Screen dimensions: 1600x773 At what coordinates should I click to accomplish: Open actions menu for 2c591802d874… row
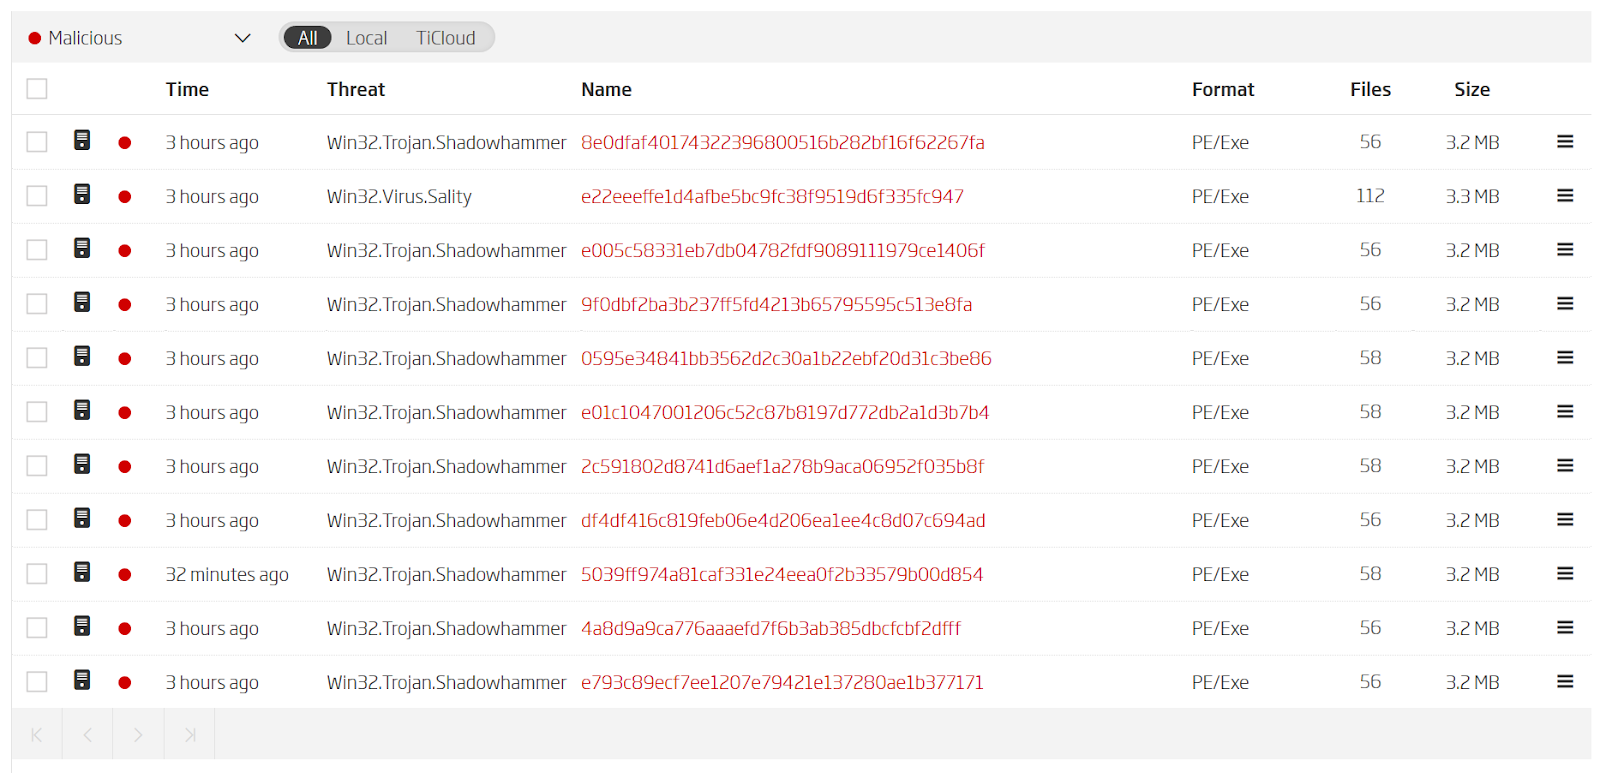pyautogui.click(x=1565, y=466)
